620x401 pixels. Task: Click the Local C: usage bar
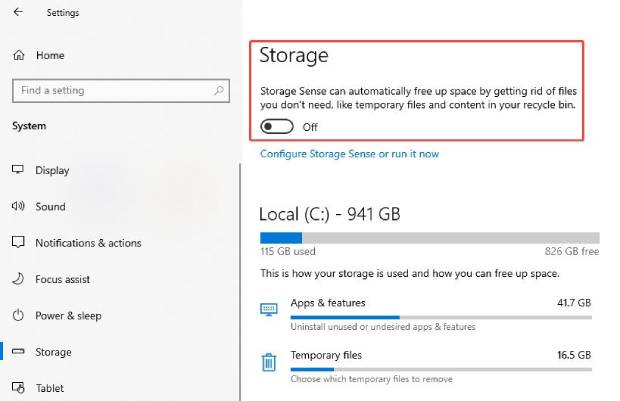pos(429,238)
